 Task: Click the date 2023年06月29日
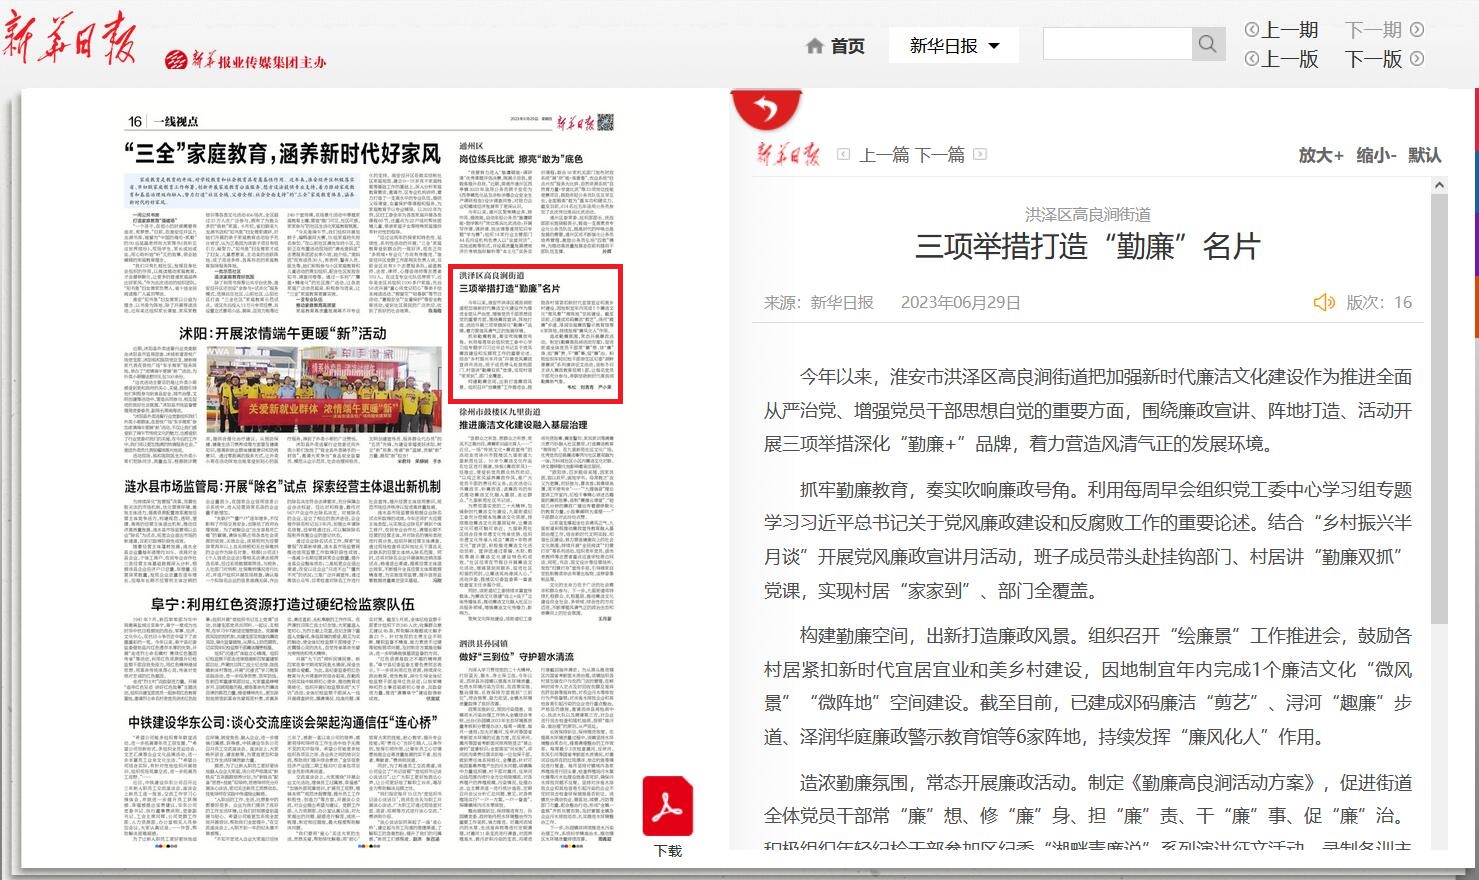tap(960, 302)
